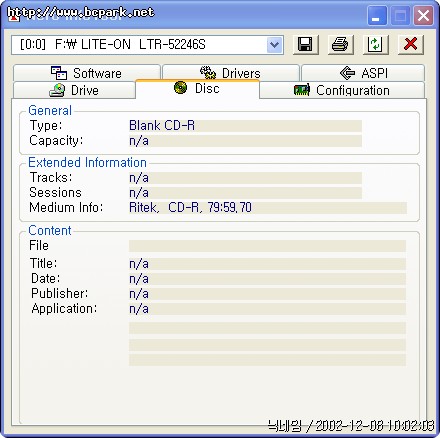
Task: Click the Ritek CD-R 79:59.70 medium info
Action: 268,208
